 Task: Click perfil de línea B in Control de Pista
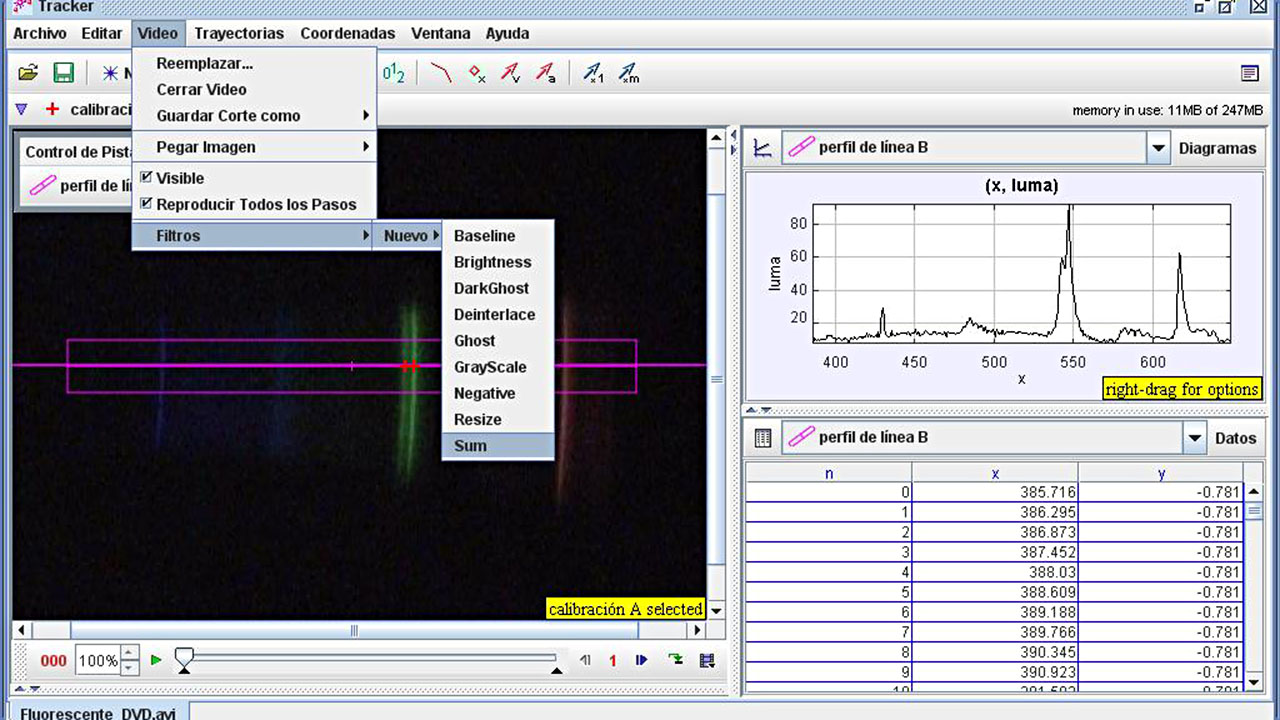(78, 186)
